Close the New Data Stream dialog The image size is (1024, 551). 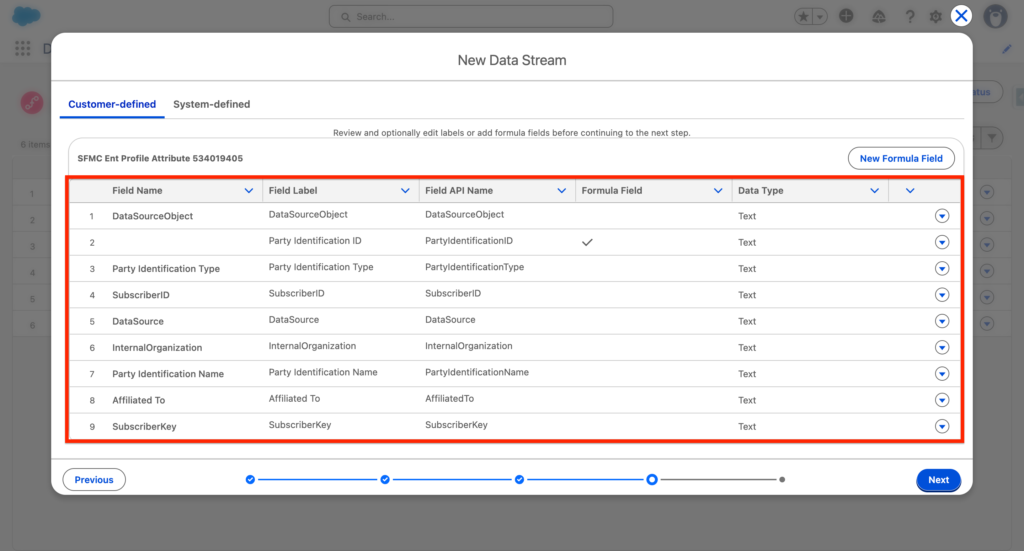(x=961, y=15)
